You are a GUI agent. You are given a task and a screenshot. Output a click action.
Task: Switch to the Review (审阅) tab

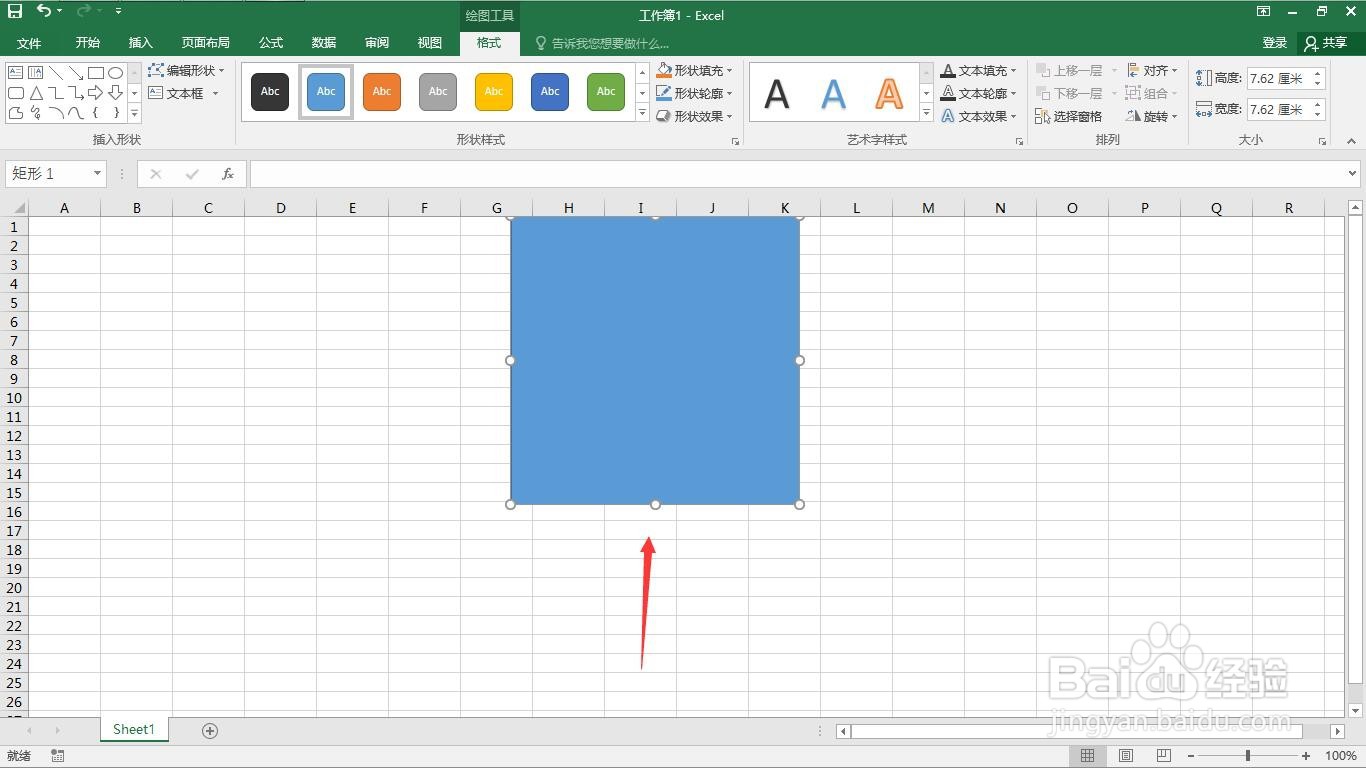(x=377, y=43)
